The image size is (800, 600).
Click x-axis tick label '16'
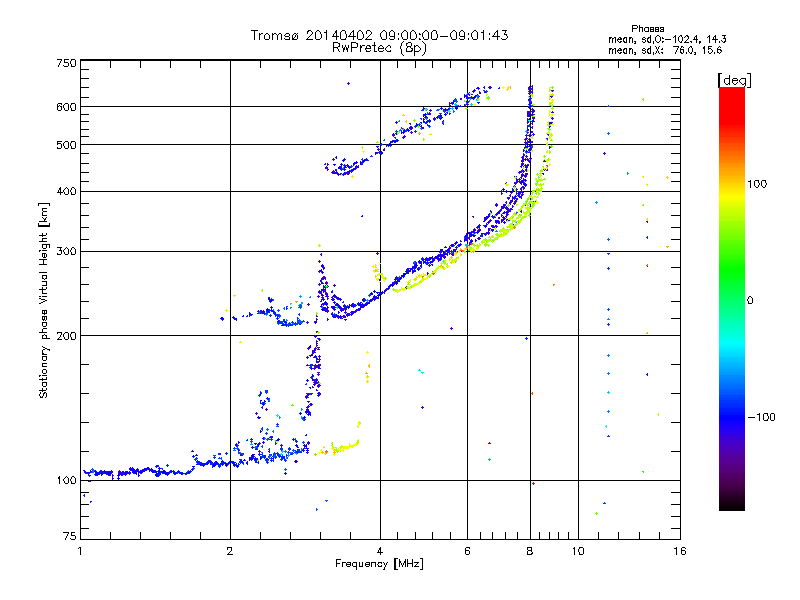(x=680, y=551)
